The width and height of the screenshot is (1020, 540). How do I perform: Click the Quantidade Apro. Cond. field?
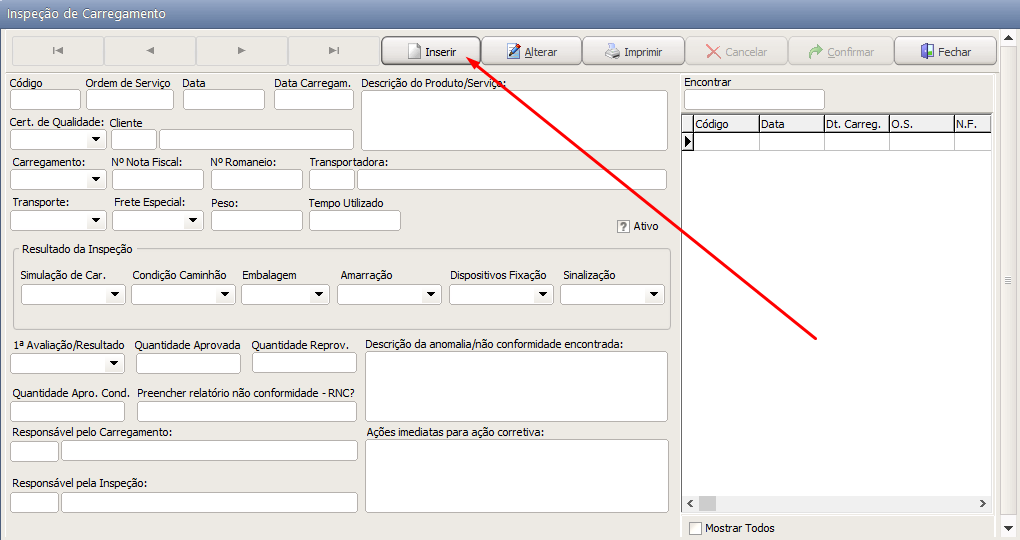(x=68, y=411)
